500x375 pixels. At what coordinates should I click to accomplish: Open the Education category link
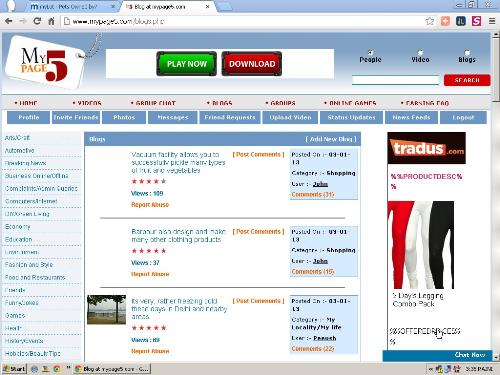click(x=18, y=239)
